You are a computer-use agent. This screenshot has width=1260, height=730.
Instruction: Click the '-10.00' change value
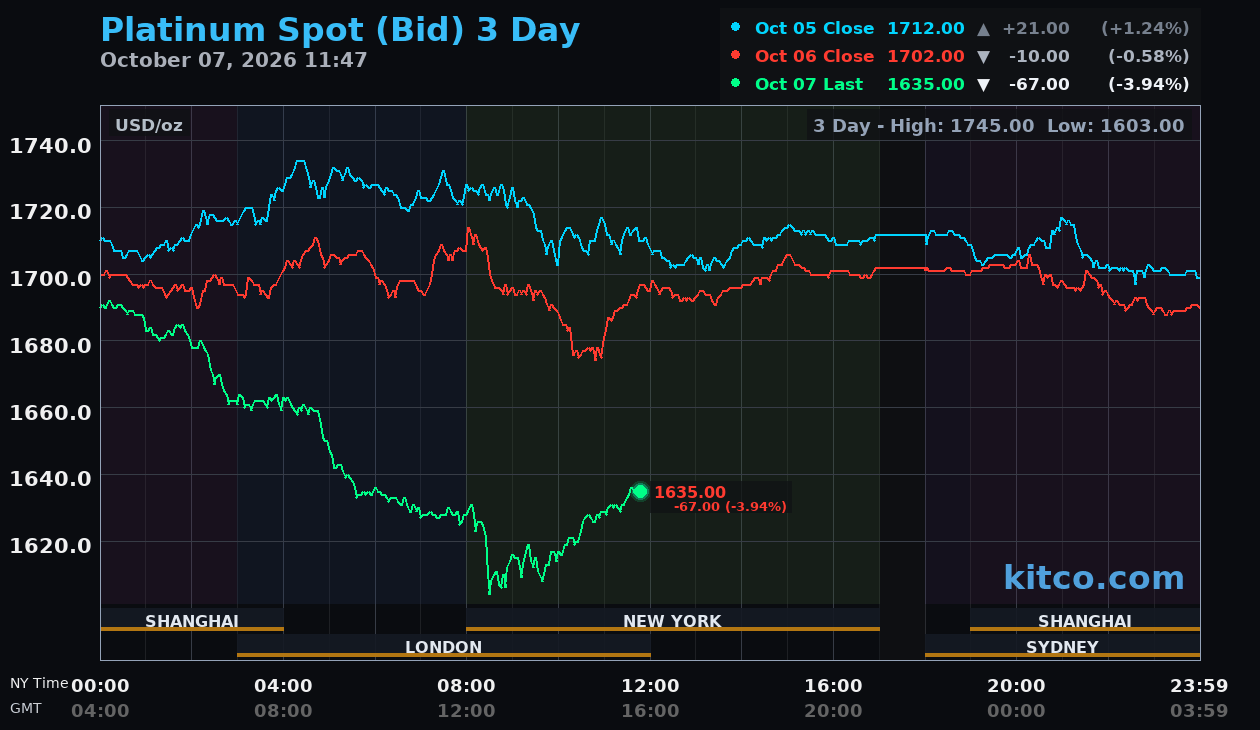(x=1039, y=57)
